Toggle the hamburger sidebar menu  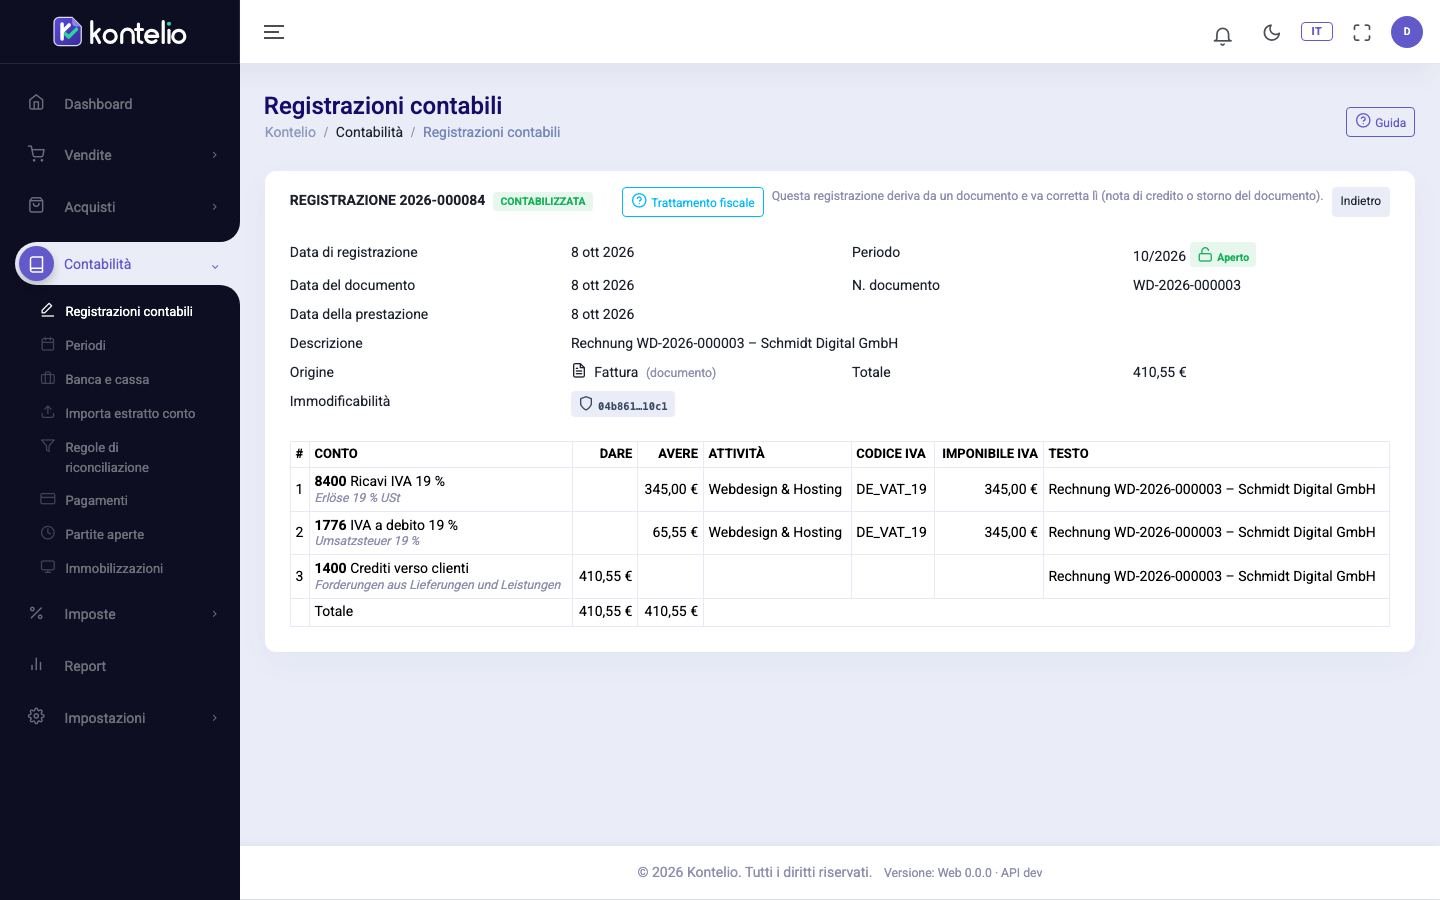274,32
